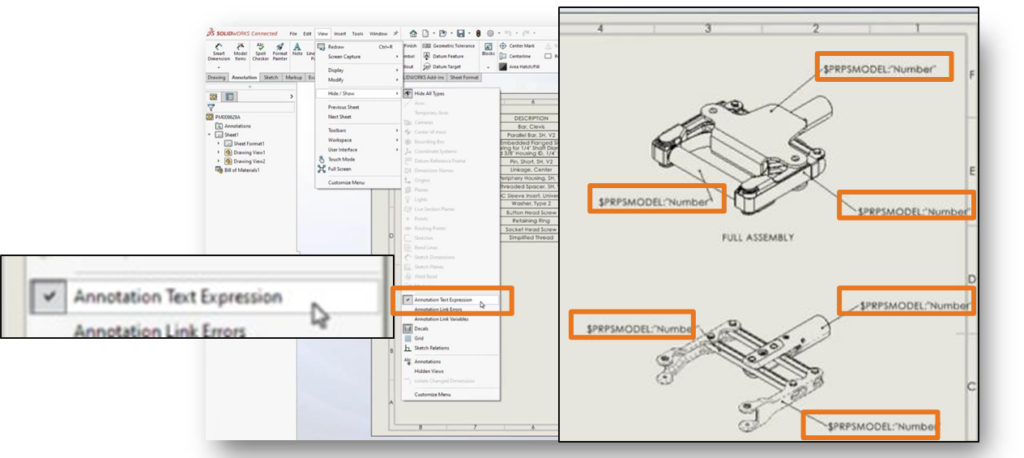Open the Smart Dimension dropdown arrow
This screenshot has width=1024, height=458.
click(x=219, y=67)
